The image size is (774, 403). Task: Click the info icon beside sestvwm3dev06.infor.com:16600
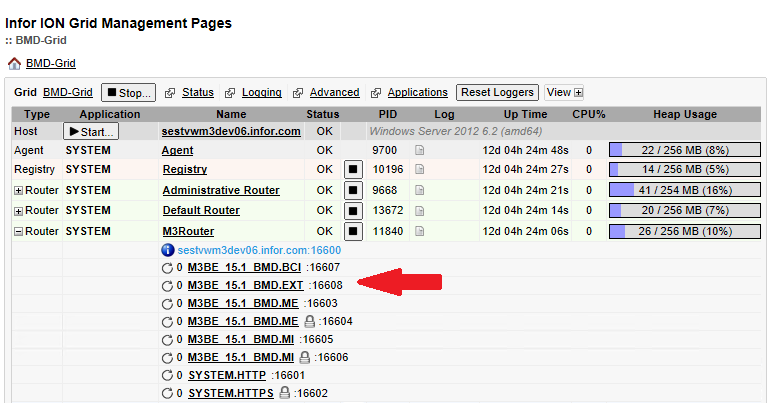click(168, 250)
